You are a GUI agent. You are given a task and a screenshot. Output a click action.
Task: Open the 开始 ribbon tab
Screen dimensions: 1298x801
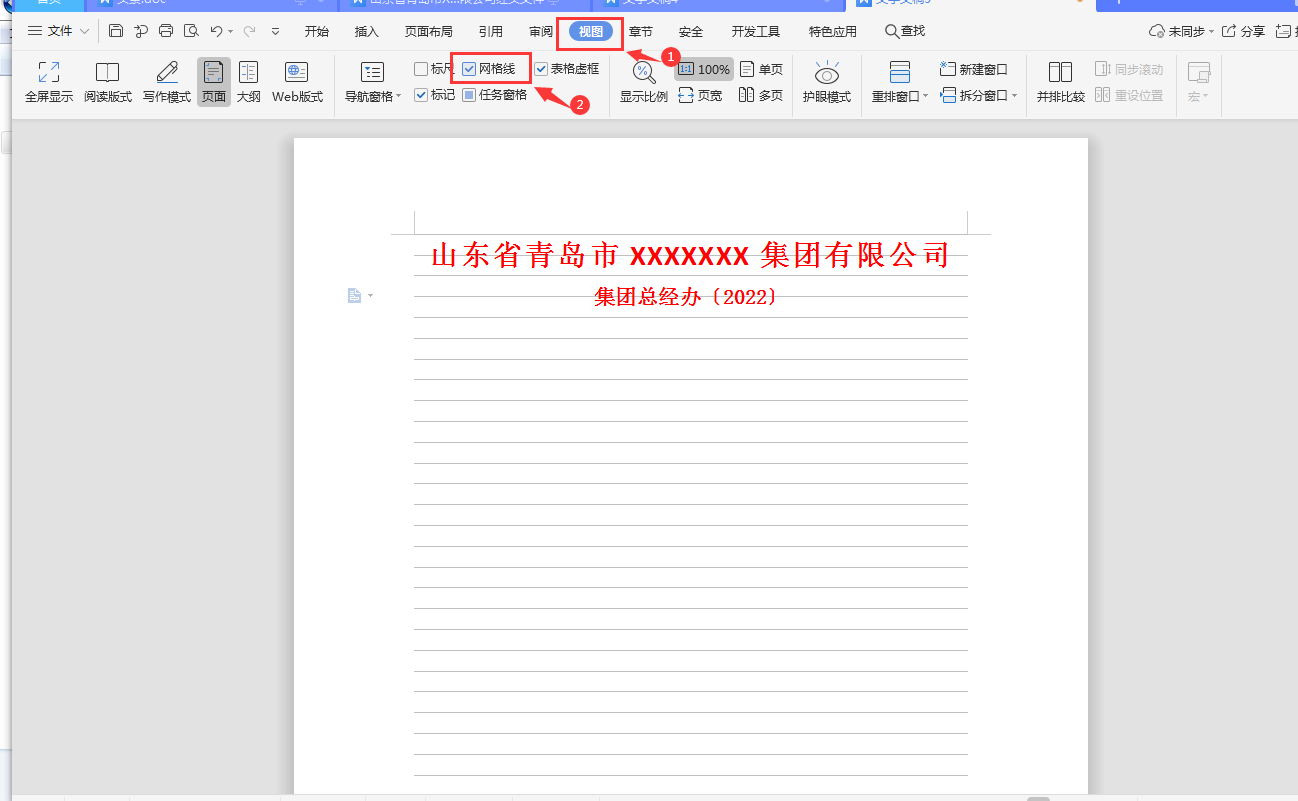[x=317, y=32]
